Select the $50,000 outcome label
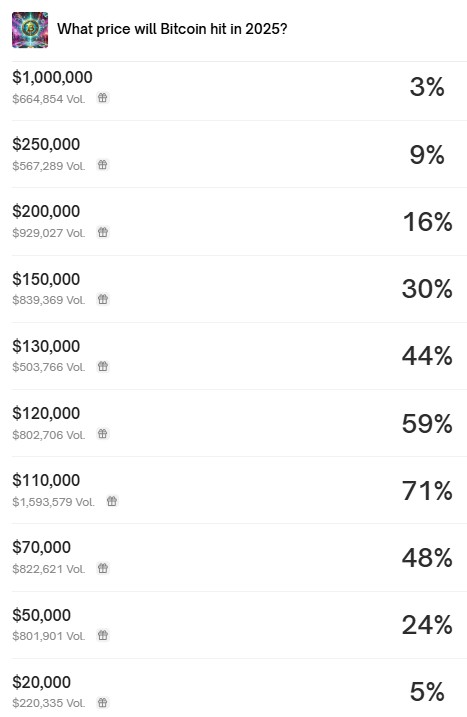 click(x=42, y=615)
